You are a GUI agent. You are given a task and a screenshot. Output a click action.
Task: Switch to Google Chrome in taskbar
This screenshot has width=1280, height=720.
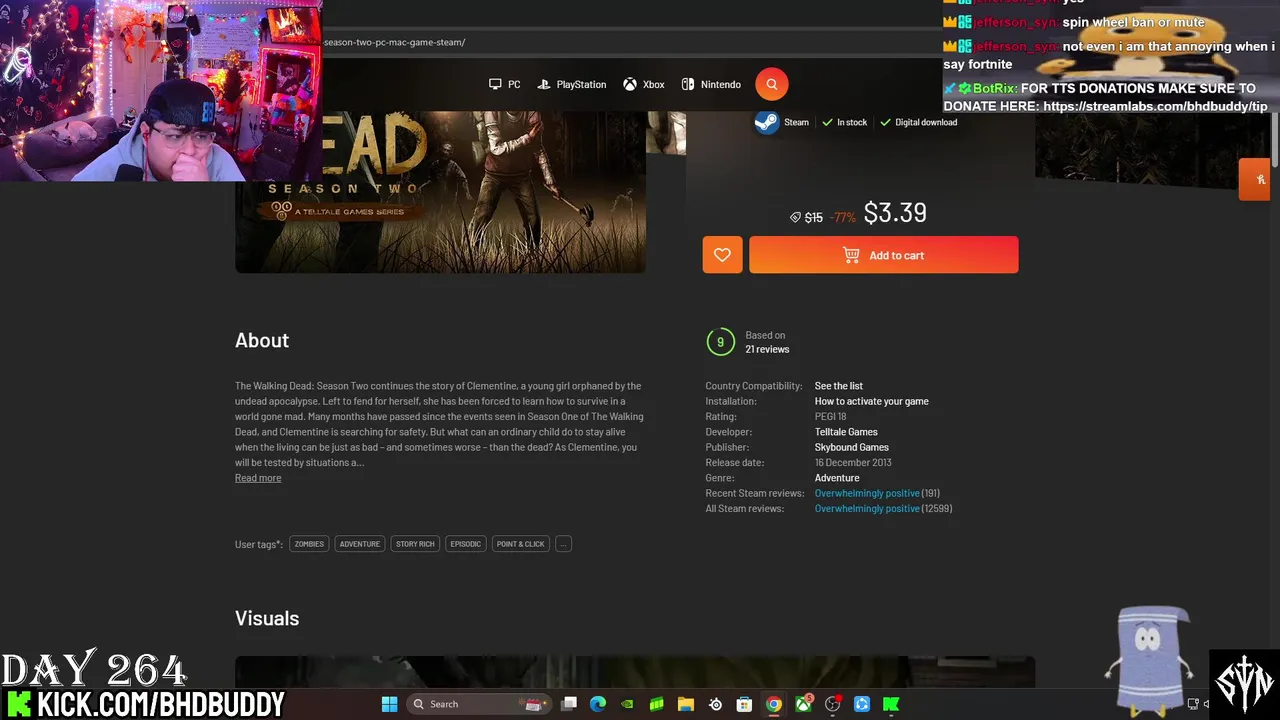coord(773,704)
